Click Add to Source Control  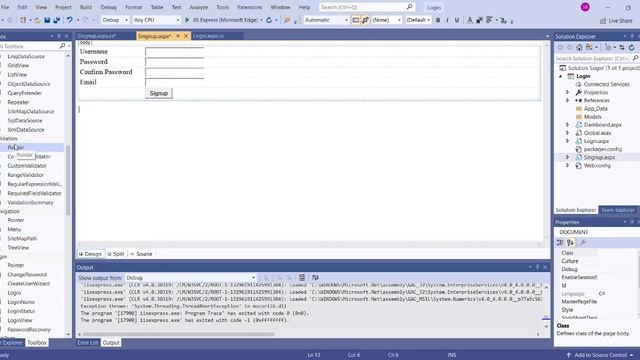coord(600,355)
